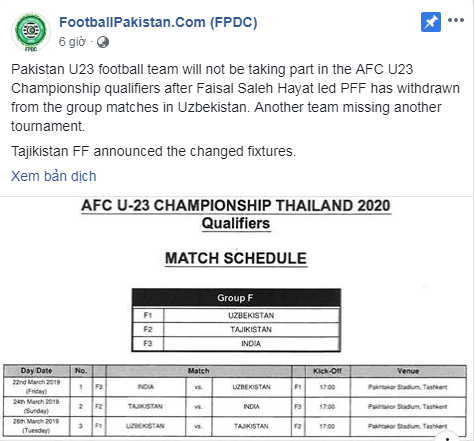Click the partially visible round button at bottom right
Image resolution: width=475 pixels, height=441 pixels.
447,436
